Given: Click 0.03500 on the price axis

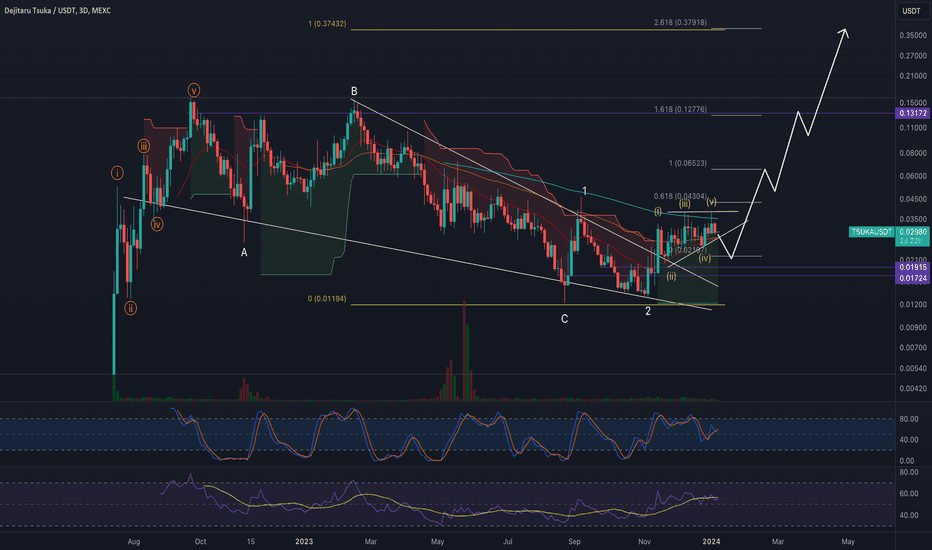Looking at the screenshot, I should point(913,219).
